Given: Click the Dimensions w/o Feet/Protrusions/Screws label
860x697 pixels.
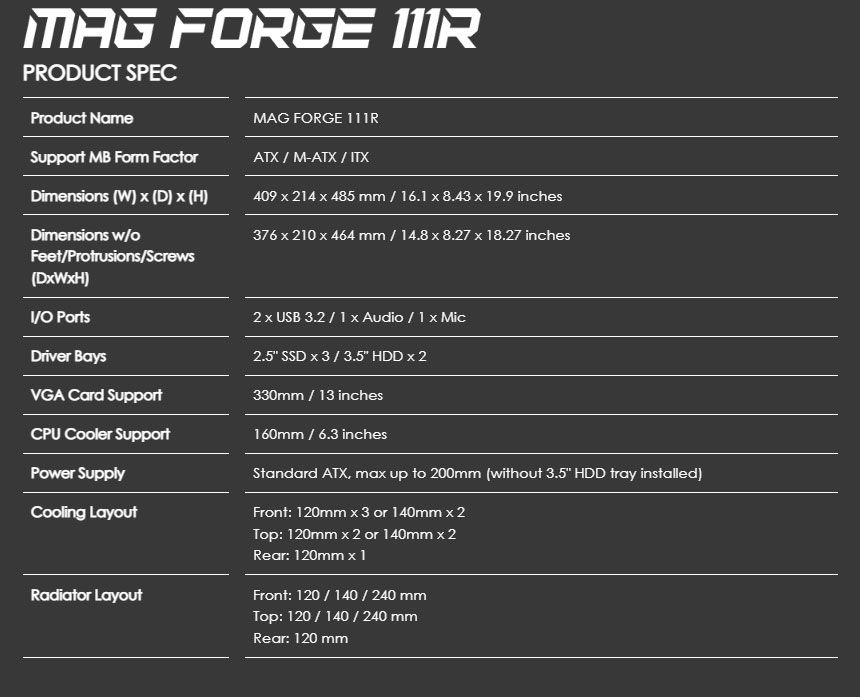Looking at the screenshot, I should (x=112, y=256).
